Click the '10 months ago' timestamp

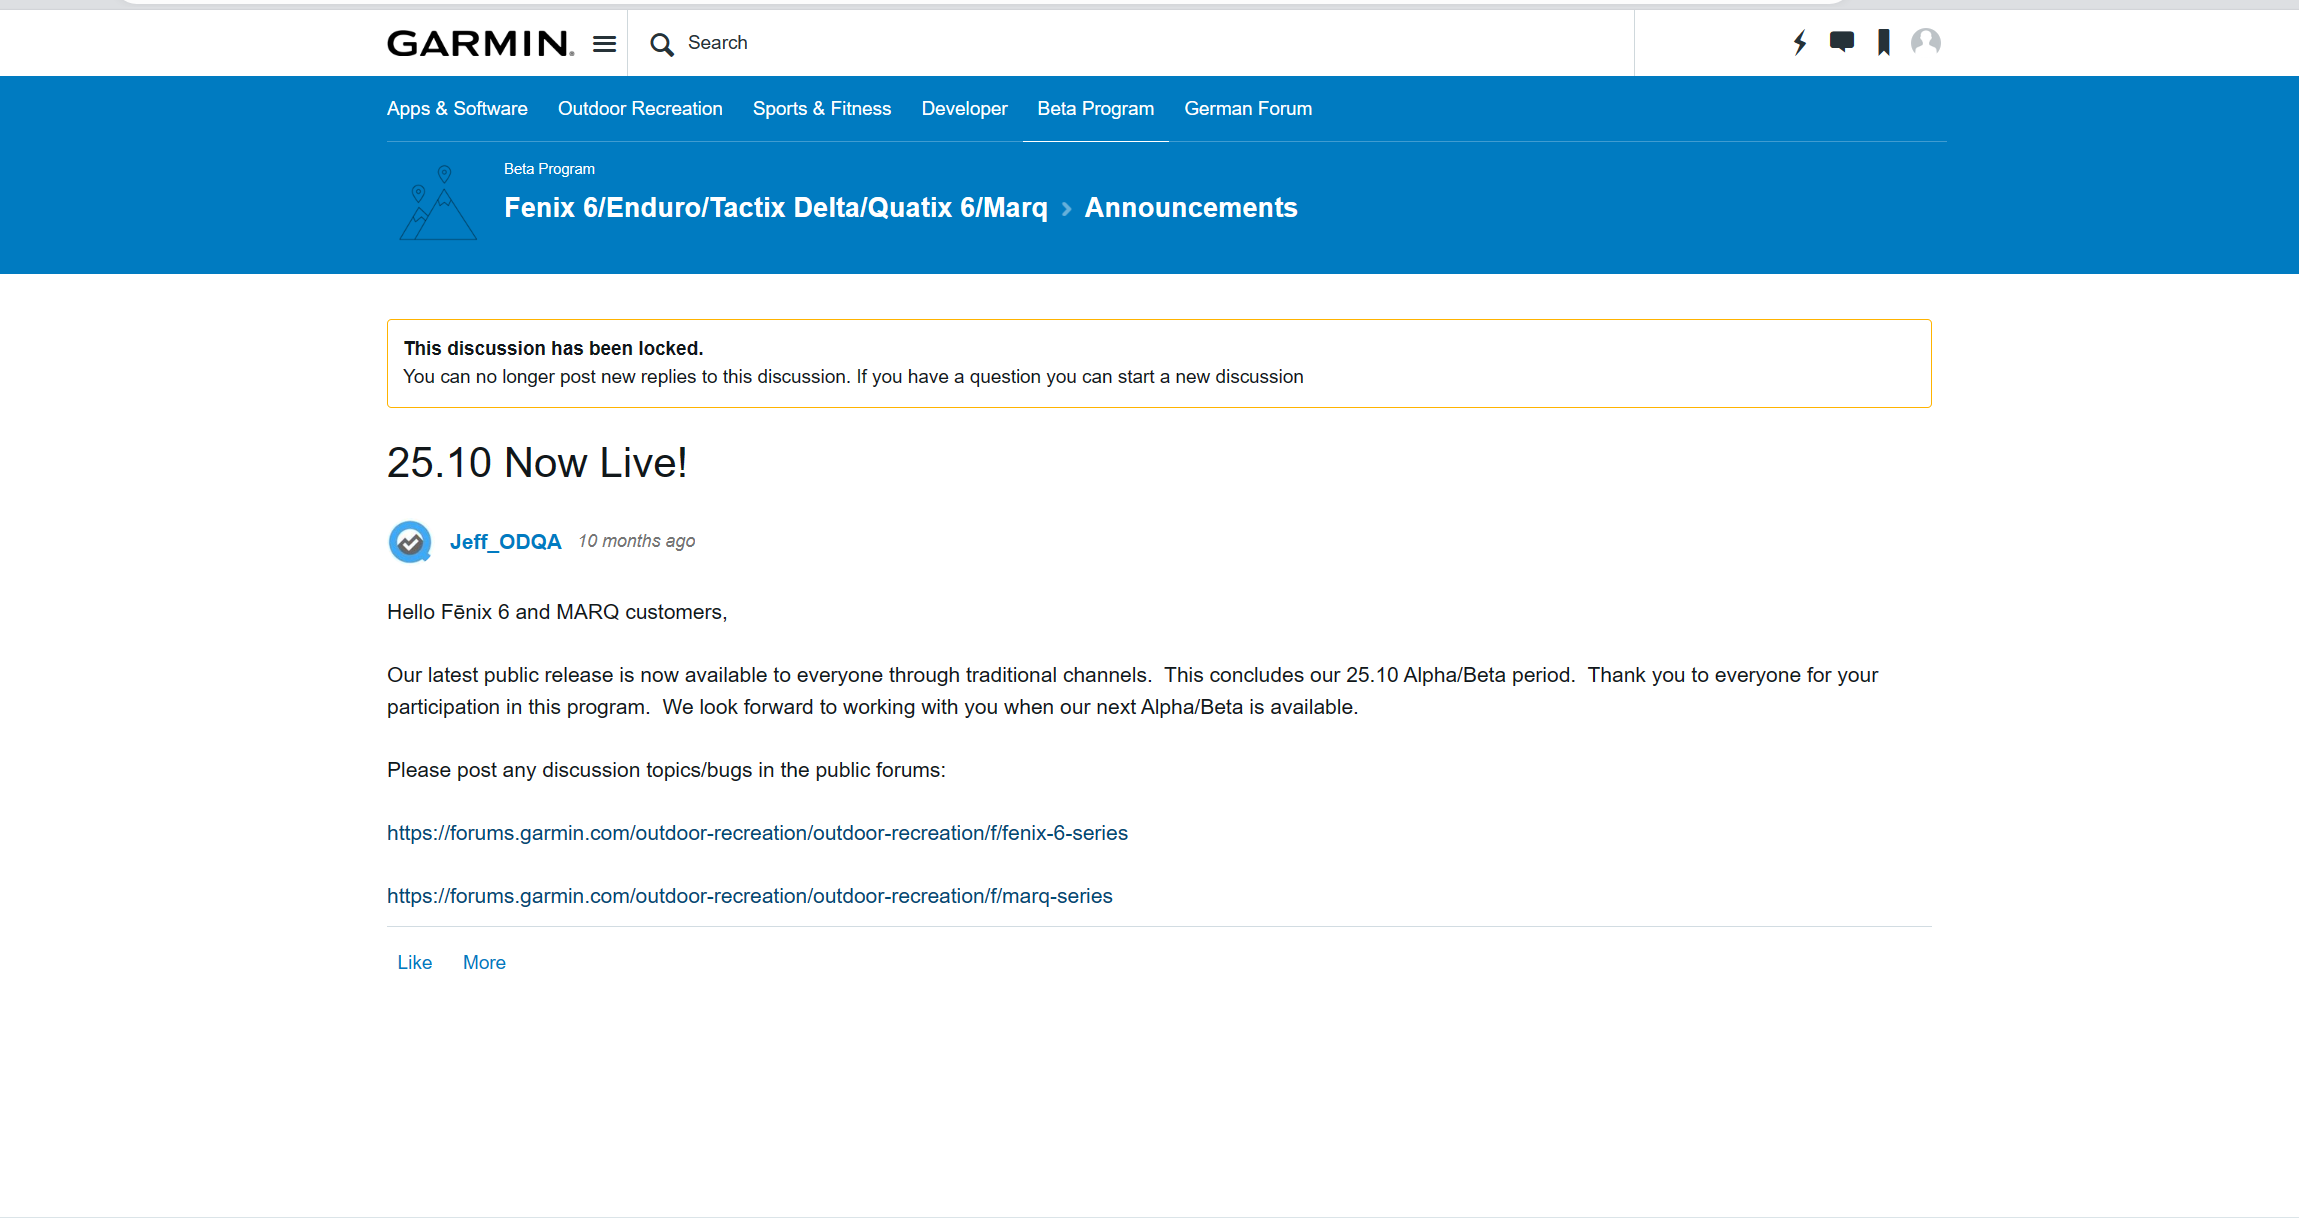[x=637, y=541]
